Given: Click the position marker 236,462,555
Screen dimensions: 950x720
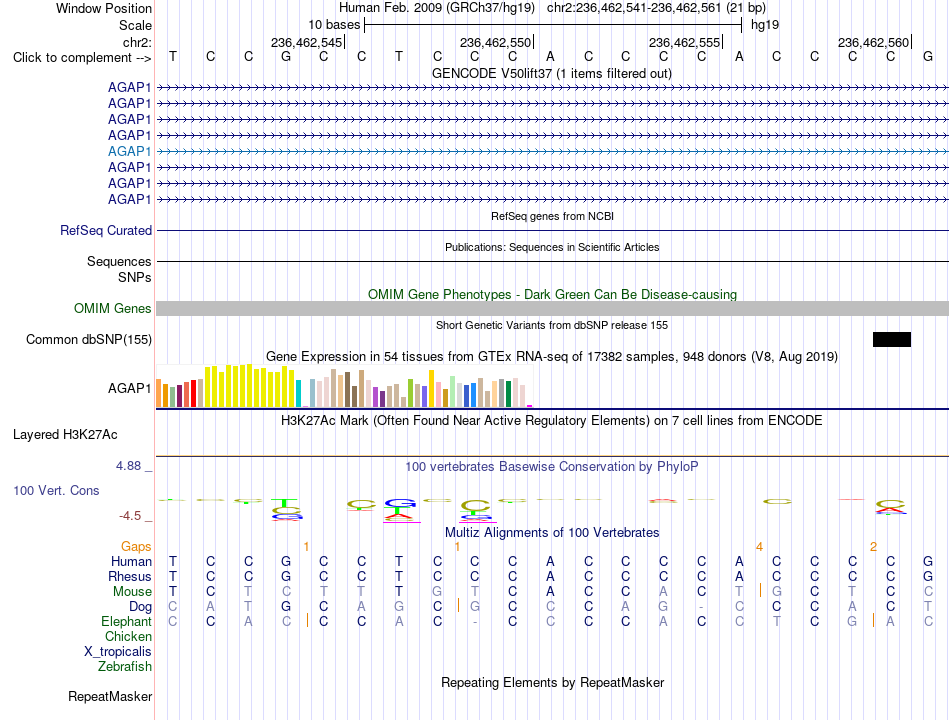Looking at the screenshot, I should coord(685,42).
